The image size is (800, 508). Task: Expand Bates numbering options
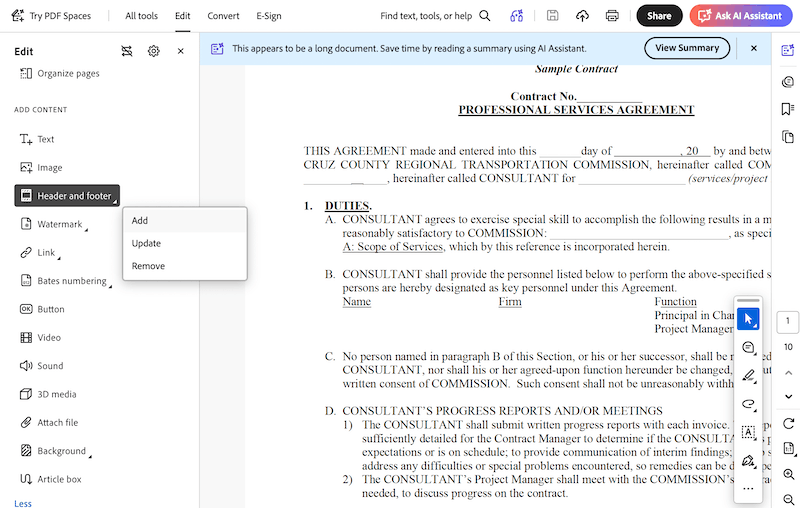coord(65,281)
